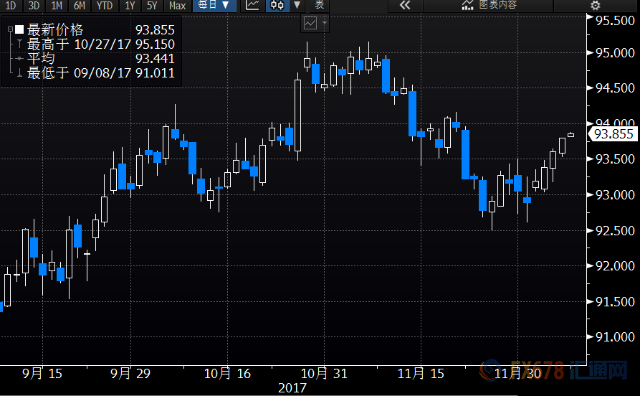The image size is (640, 396).
Task: Collapse the legend tree expander box
Action: (10, 29)
